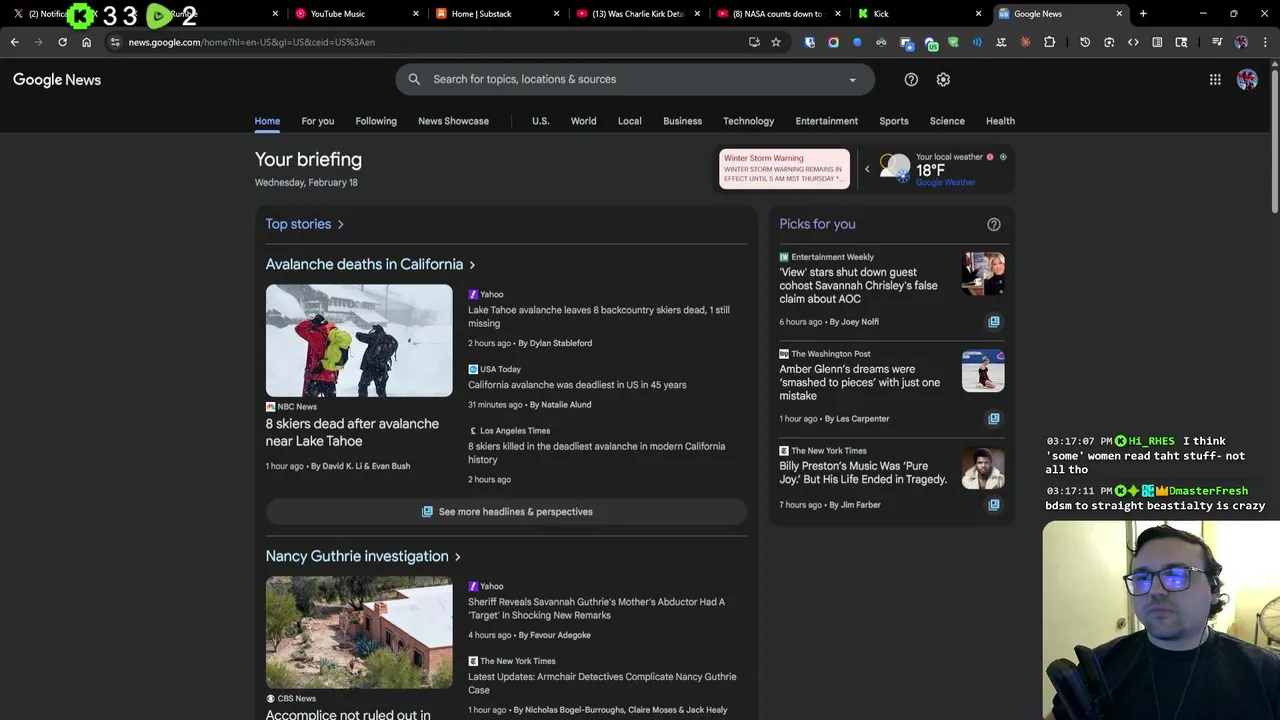Screen dimensions: 1280x720
Task: Click the red starburst extension icon
Action: tap(1025, 42)
